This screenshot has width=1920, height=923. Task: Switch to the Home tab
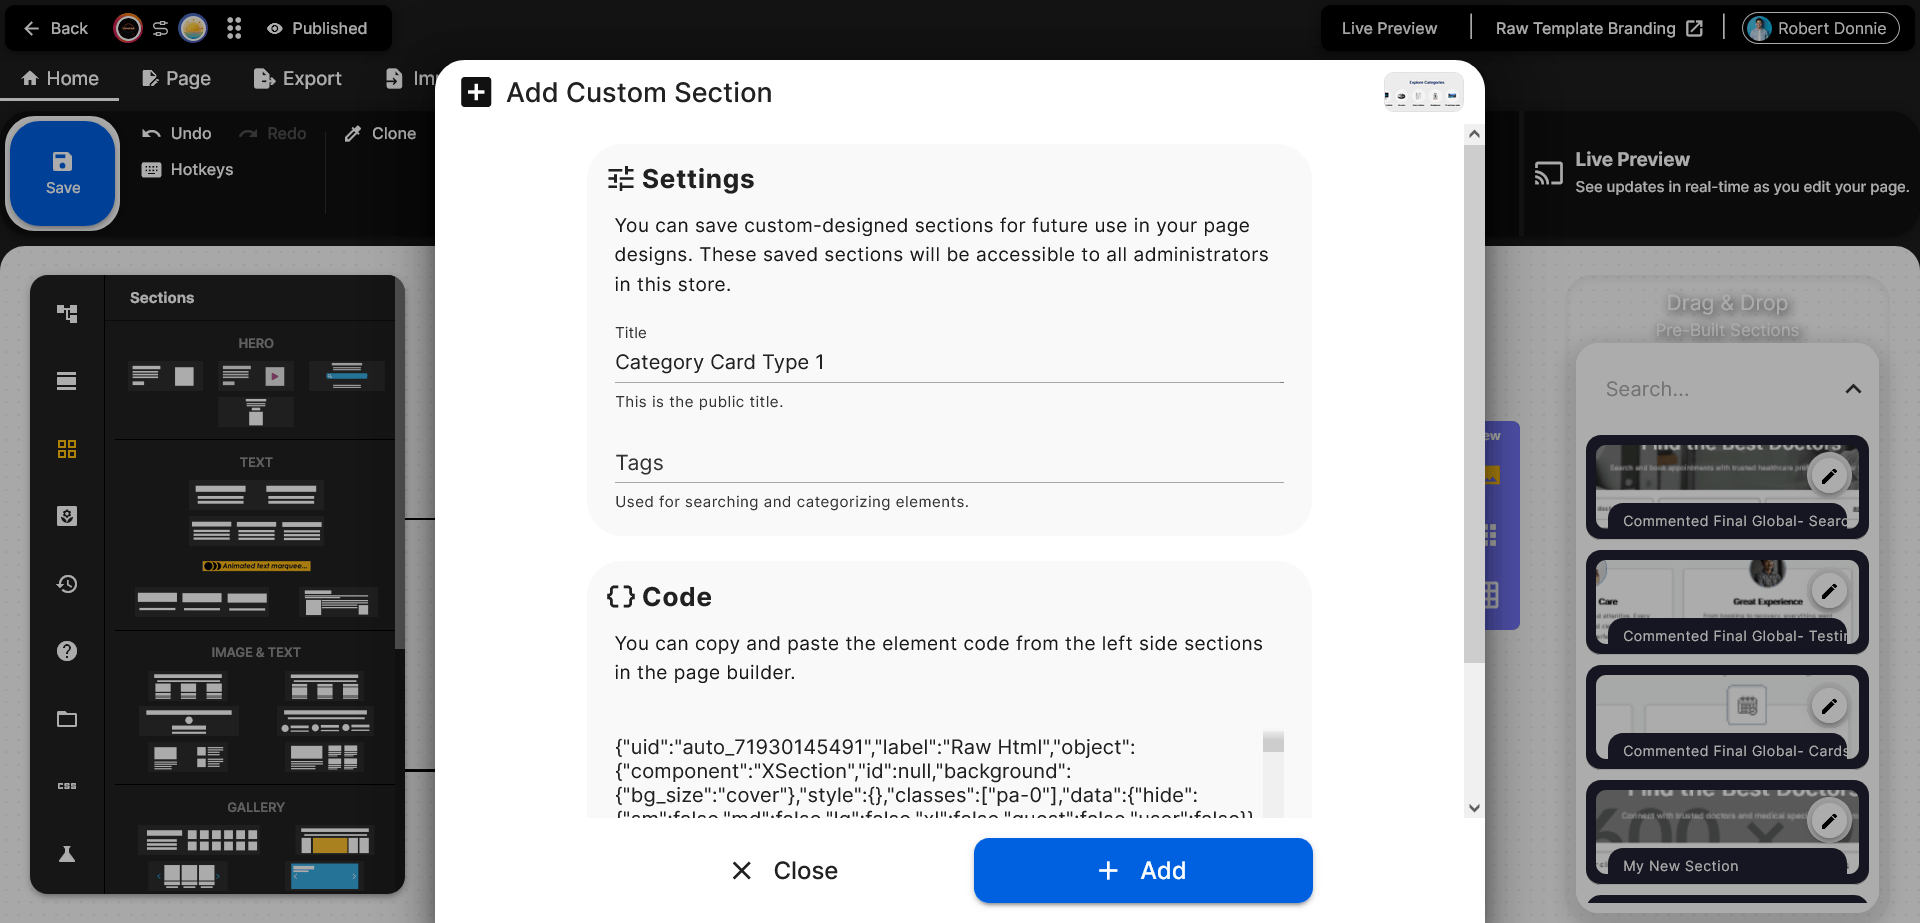pos(60,78)
